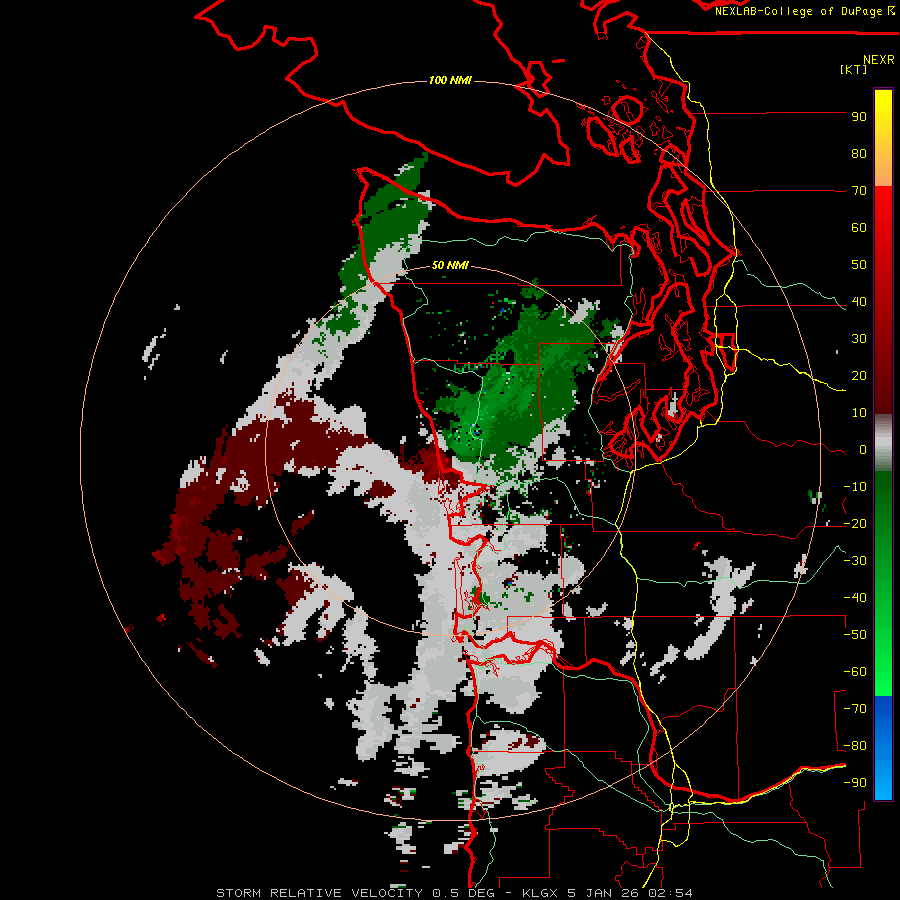Click the -10 value on velocity legend

855,487
